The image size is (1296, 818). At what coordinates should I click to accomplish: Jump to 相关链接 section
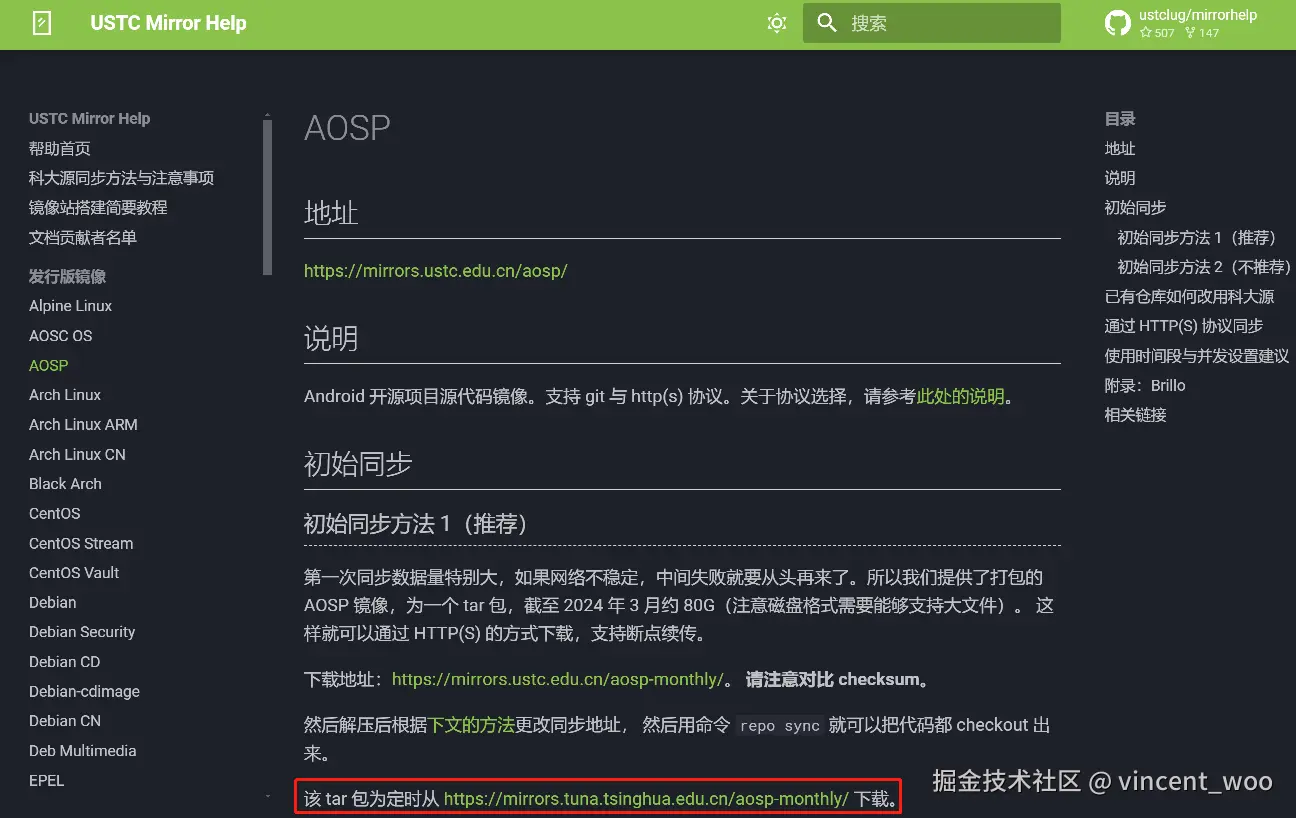(x=1135, y=415)
